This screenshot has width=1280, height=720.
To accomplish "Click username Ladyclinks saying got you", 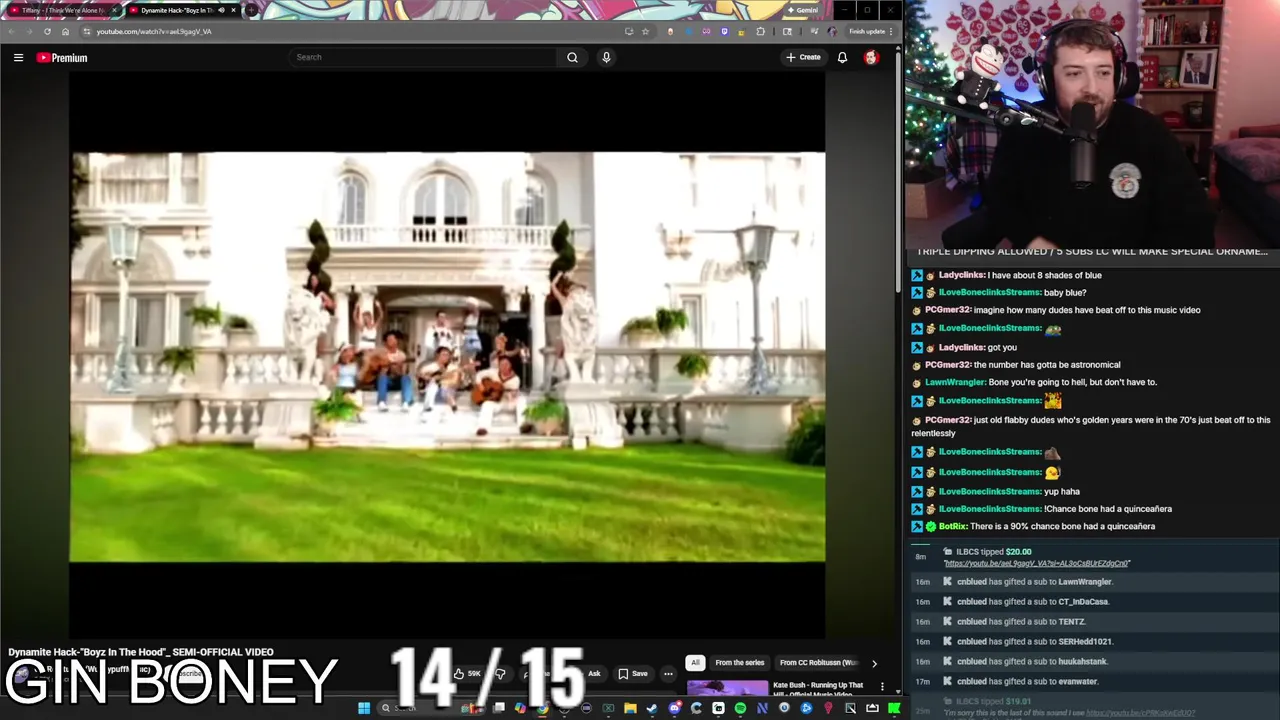I will tap(962, 347).
